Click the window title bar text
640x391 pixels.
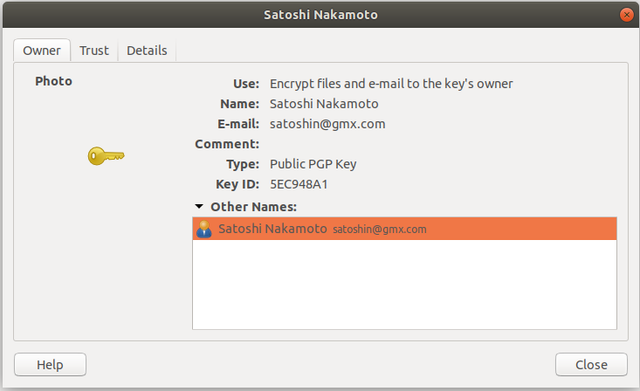coord(321,15)
